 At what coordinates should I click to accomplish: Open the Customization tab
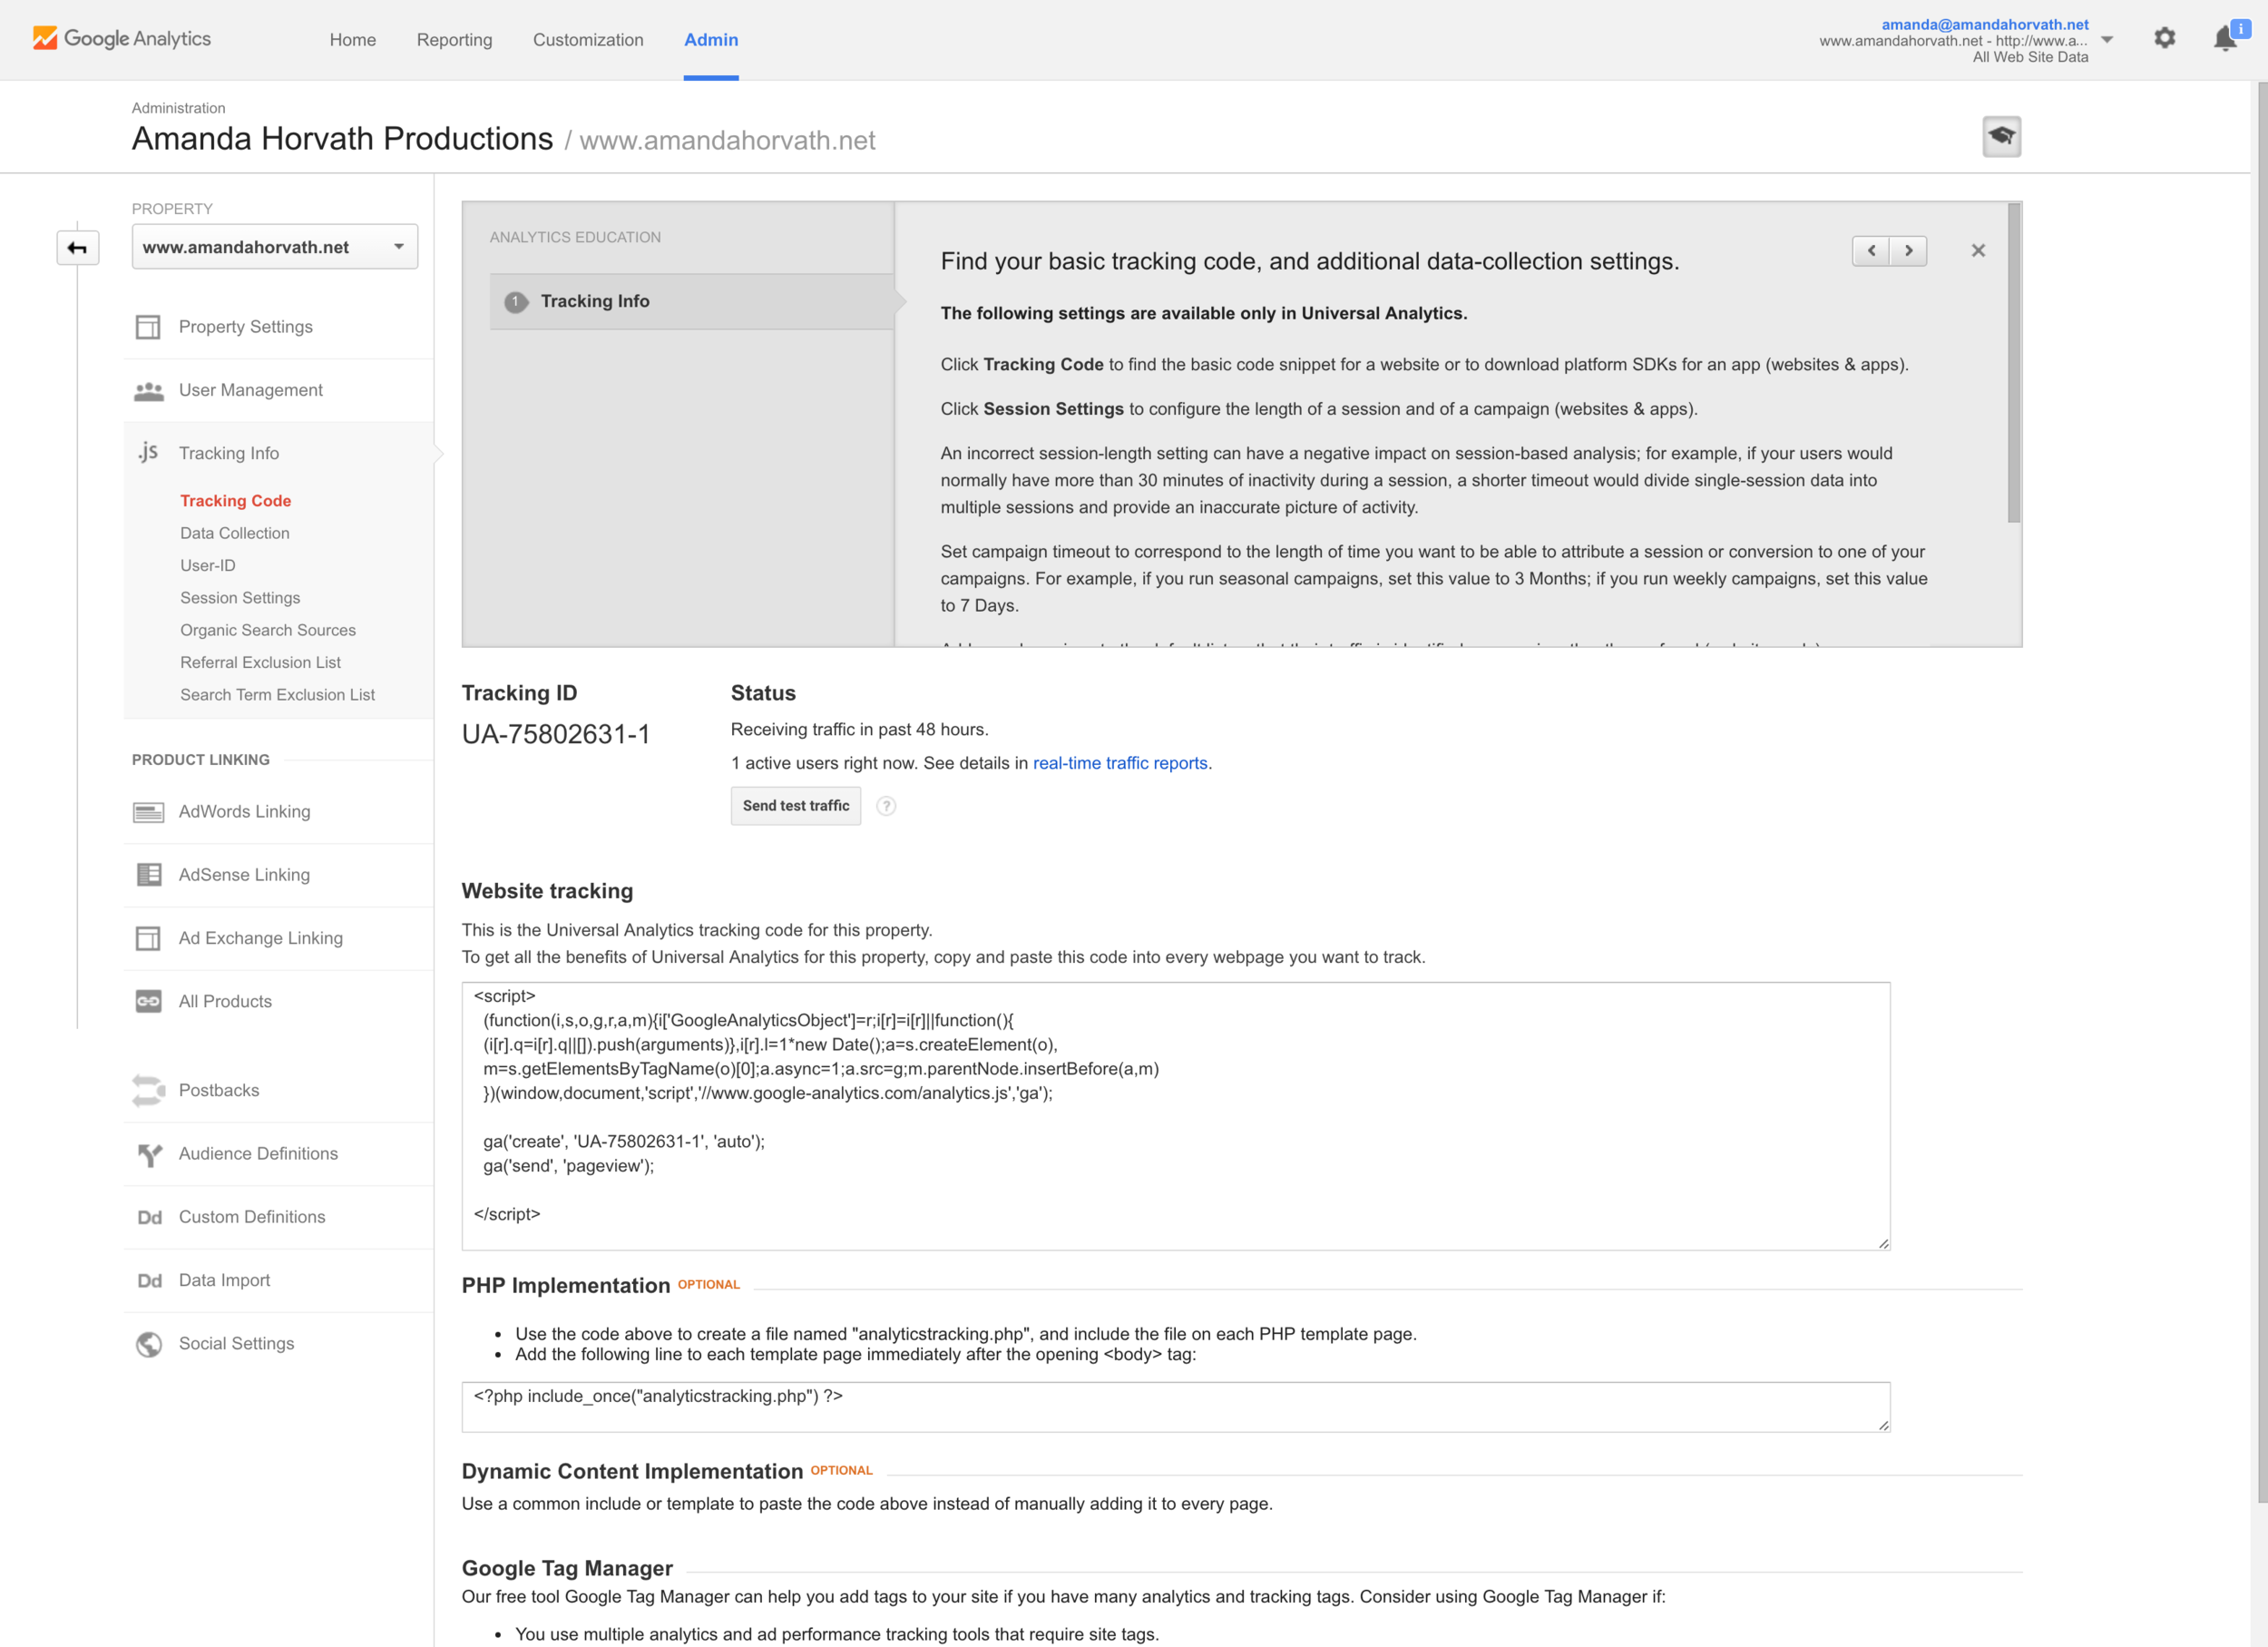coord(588,40)
